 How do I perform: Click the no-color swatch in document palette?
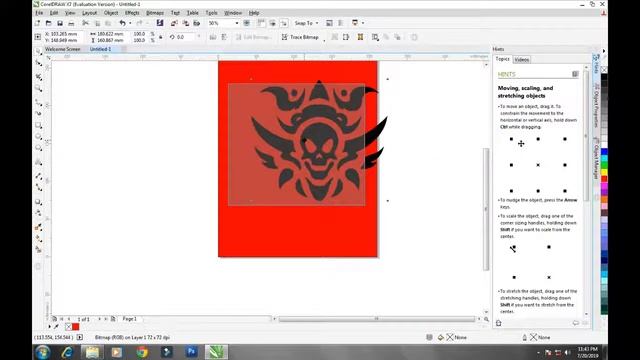(x=68, y=327)
